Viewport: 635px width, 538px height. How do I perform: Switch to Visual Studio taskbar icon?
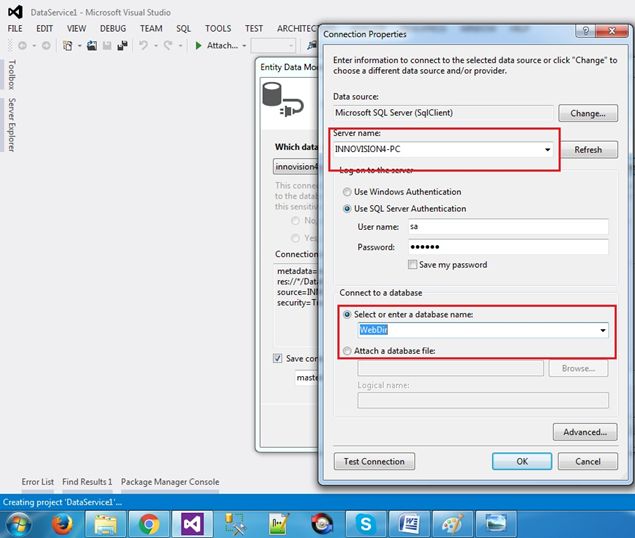(192, 524)
